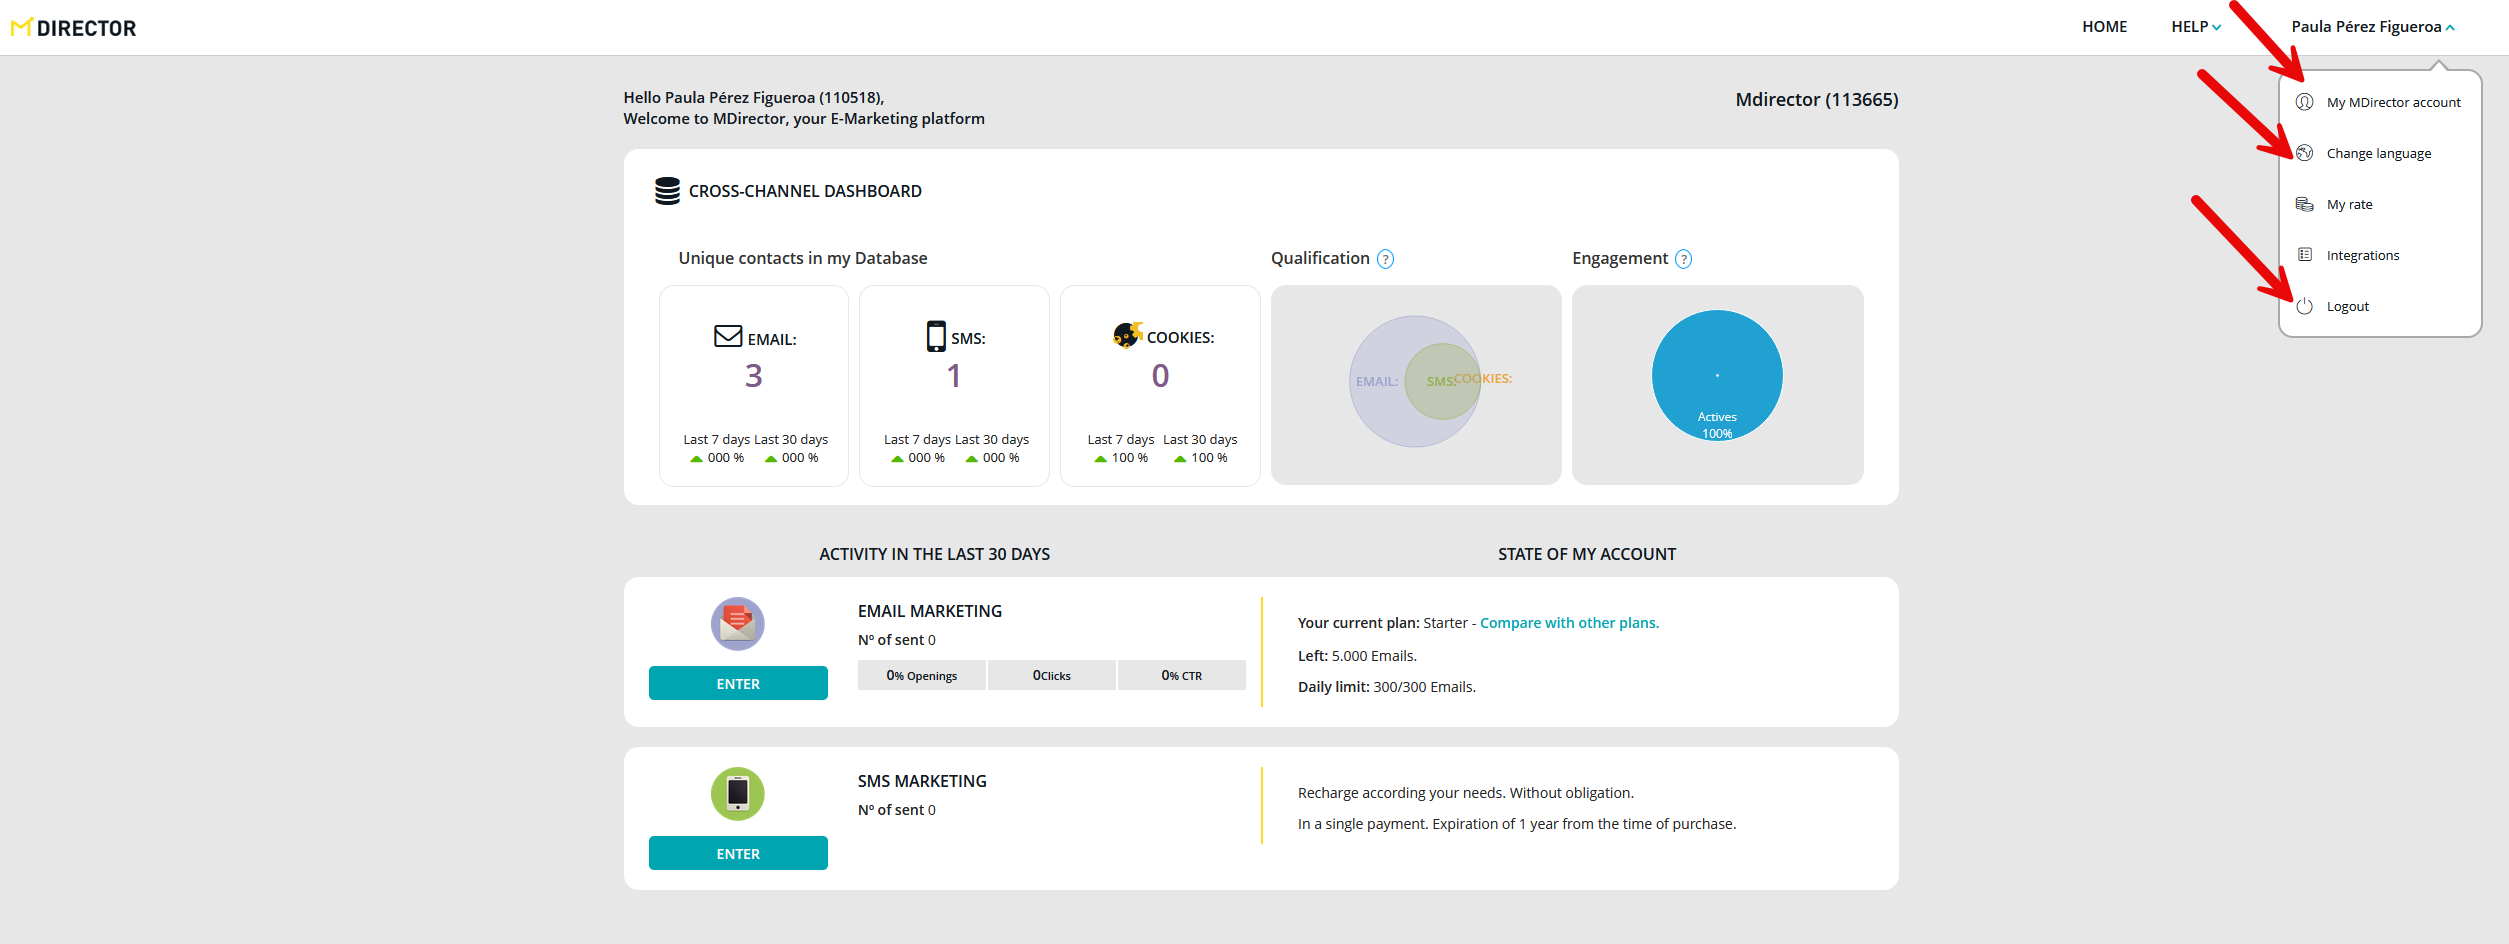Select Change language from user menu

2378,153
